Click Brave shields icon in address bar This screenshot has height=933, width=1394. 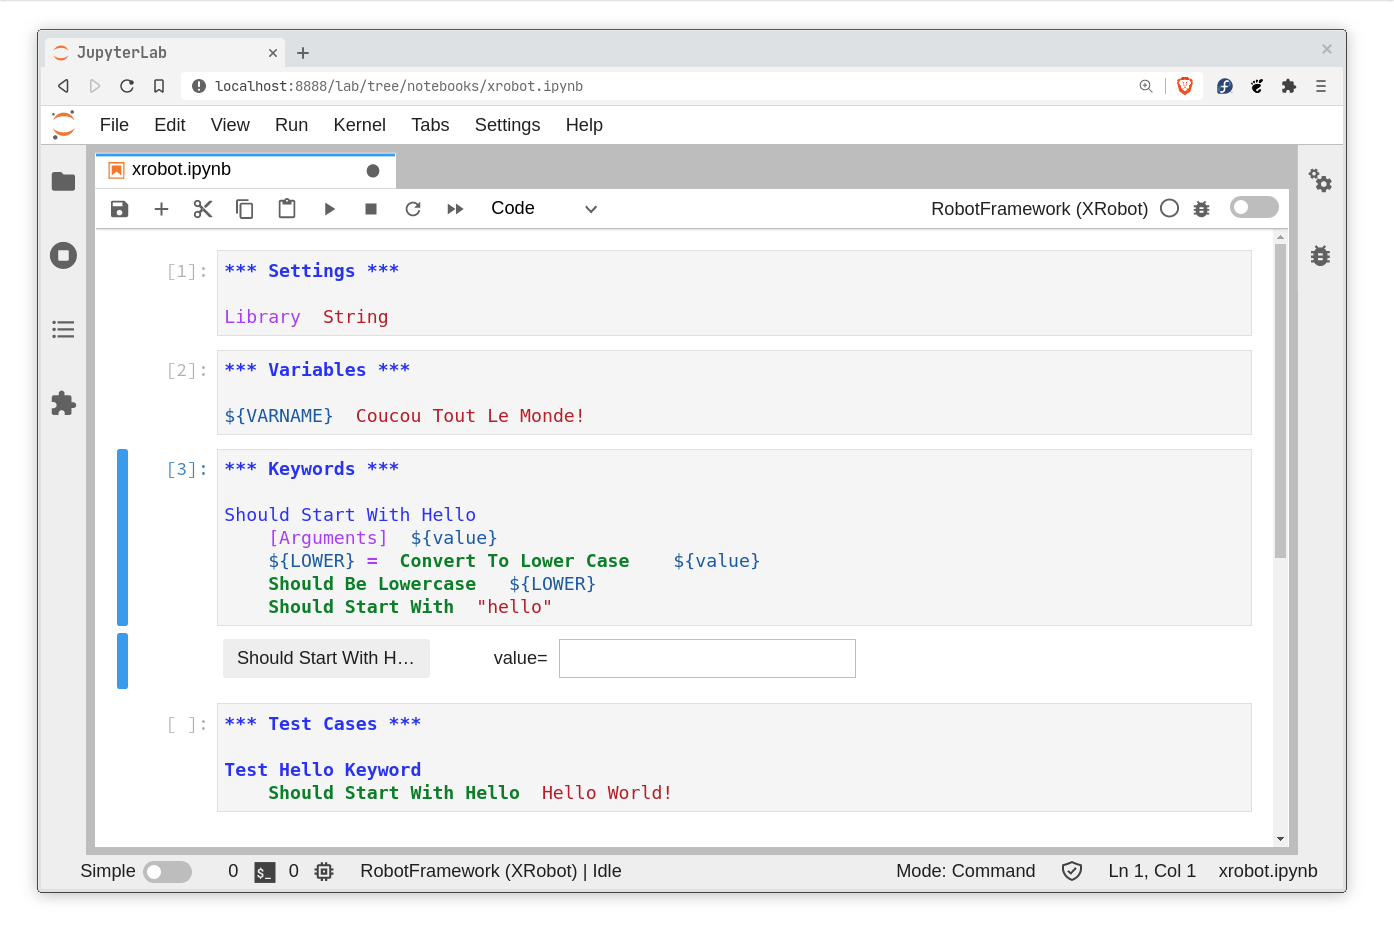coord(1185,86)
